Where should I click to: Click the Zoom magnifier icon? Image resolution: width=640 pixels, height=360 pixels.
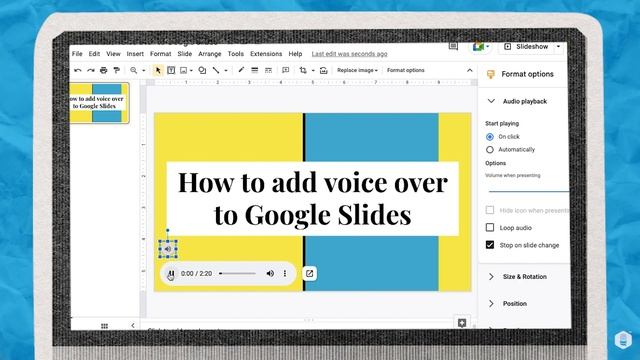coord(133,70)
